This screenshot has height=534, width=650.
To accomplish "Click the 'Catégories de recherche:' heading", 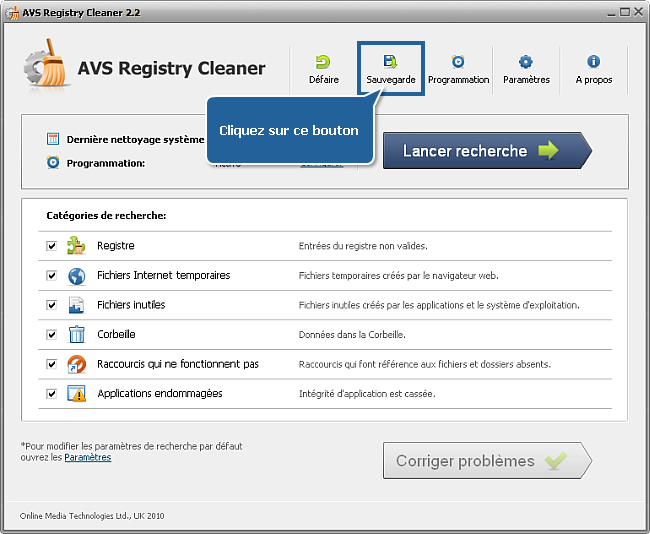I will click(106, 216).
